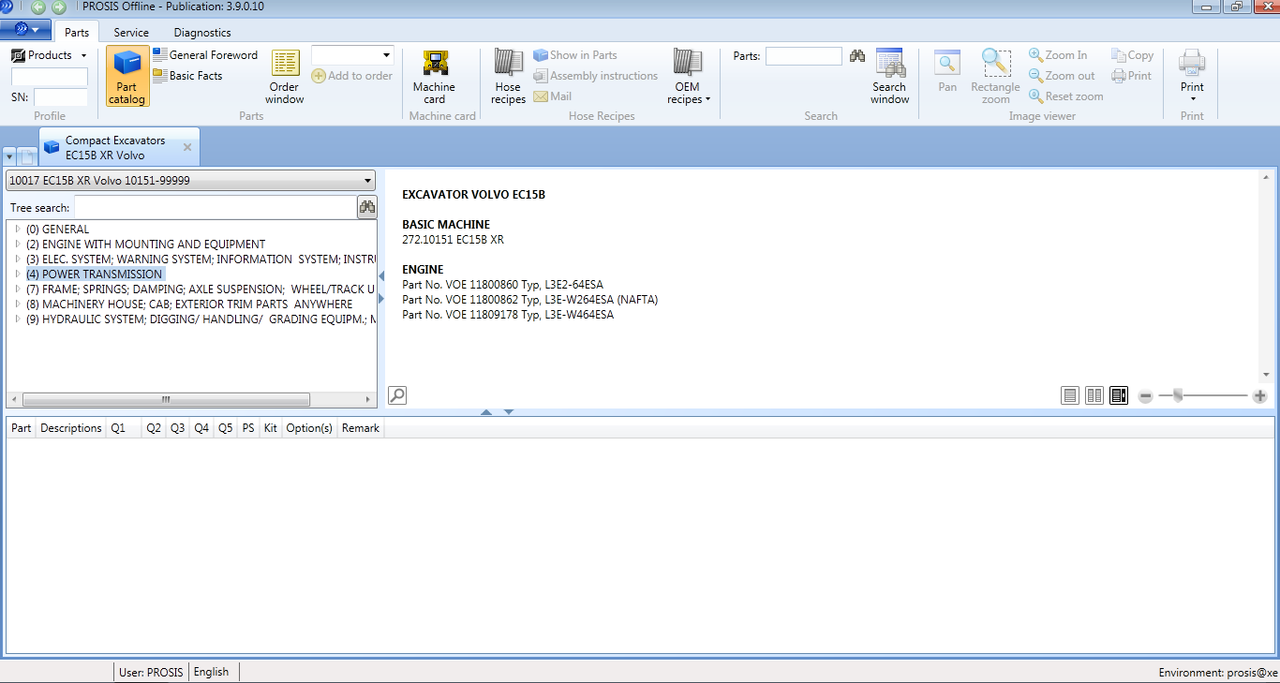
Task: Click the Kit column header
Action: [x=270, y=428]
